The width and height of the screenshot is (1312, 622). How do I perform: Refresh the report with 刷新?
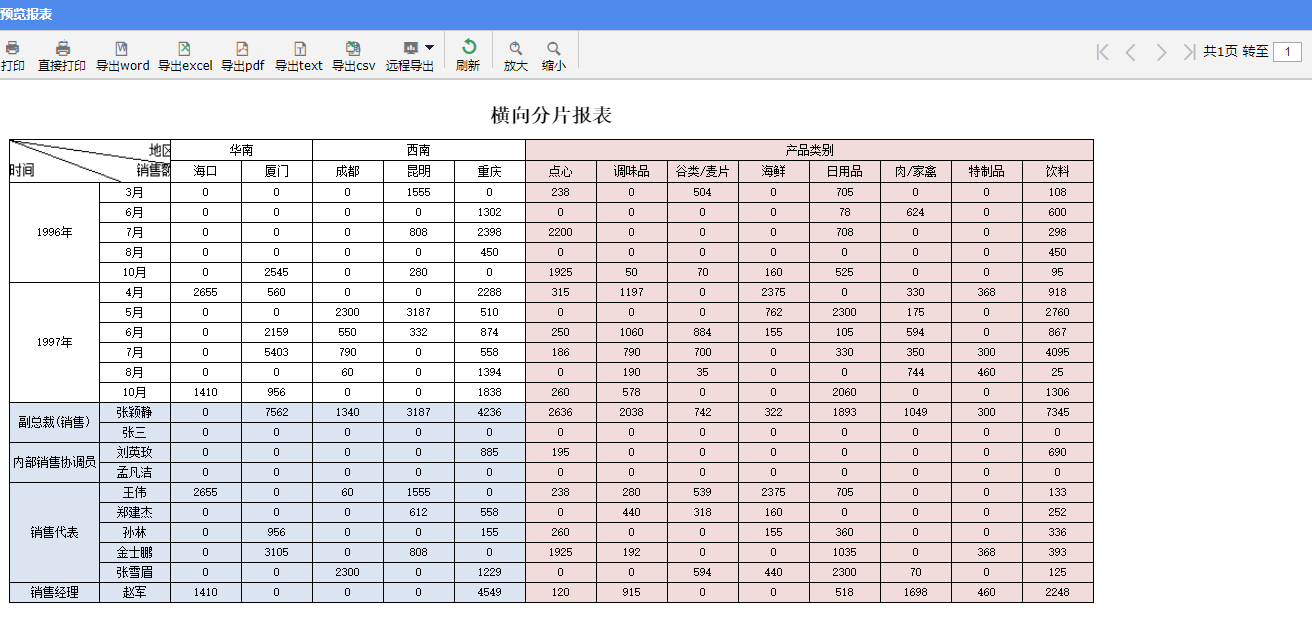[x=468, y=48]
